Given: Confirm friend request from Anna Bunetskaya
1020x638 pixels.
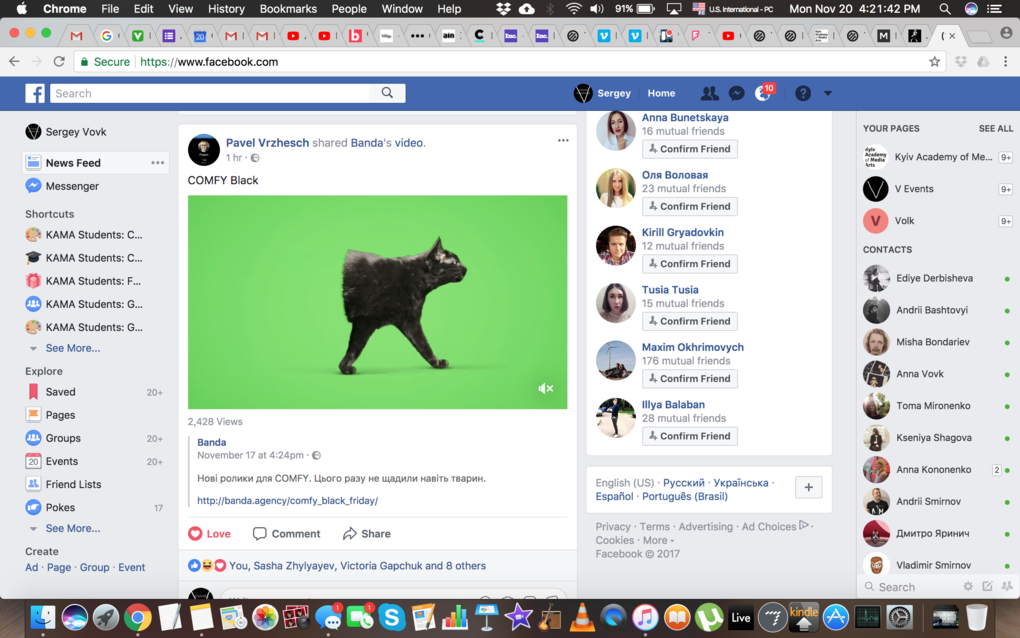Looking at the screenshot, I should [690, 149].
